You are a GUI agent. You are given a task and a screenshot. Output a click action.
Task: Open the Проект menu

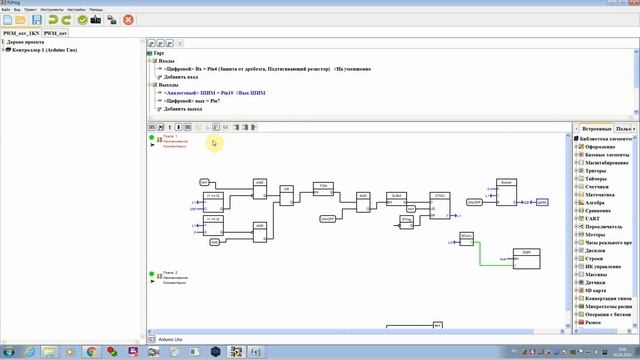click(30, 9)
